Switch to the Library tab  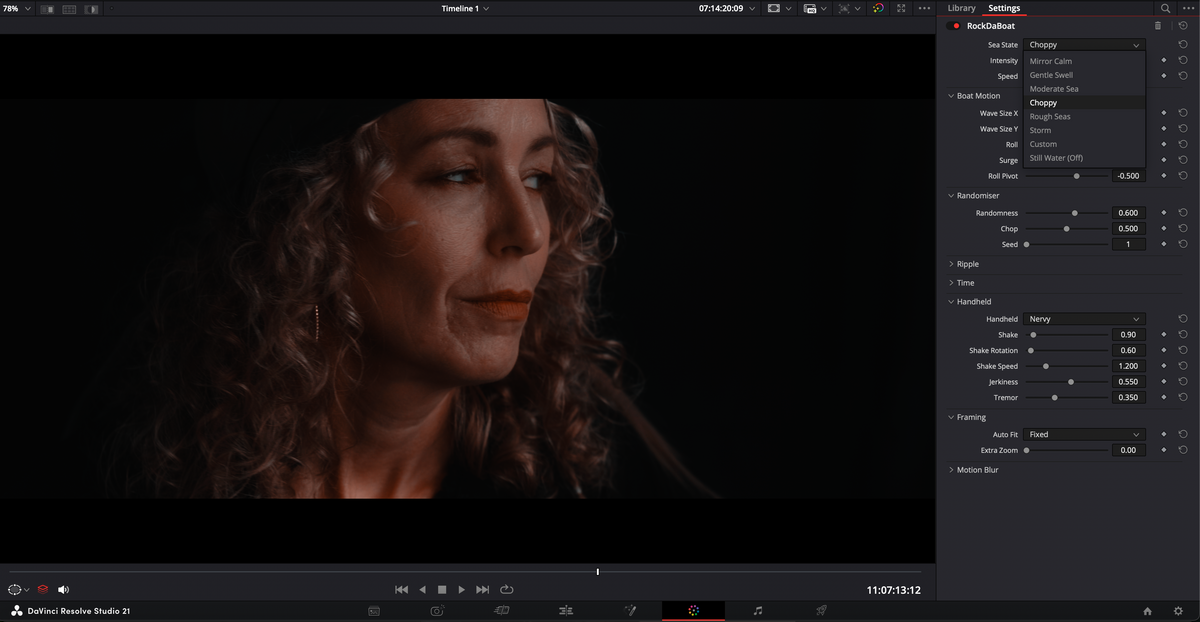coord(961,8)
